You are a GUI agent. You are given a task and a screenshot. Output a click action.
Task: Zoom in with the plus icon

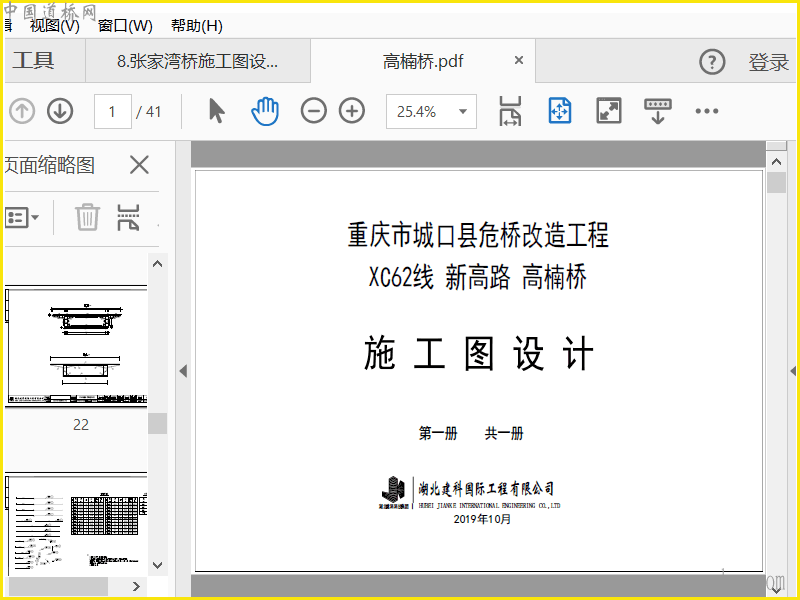click(x=352, y=111)
